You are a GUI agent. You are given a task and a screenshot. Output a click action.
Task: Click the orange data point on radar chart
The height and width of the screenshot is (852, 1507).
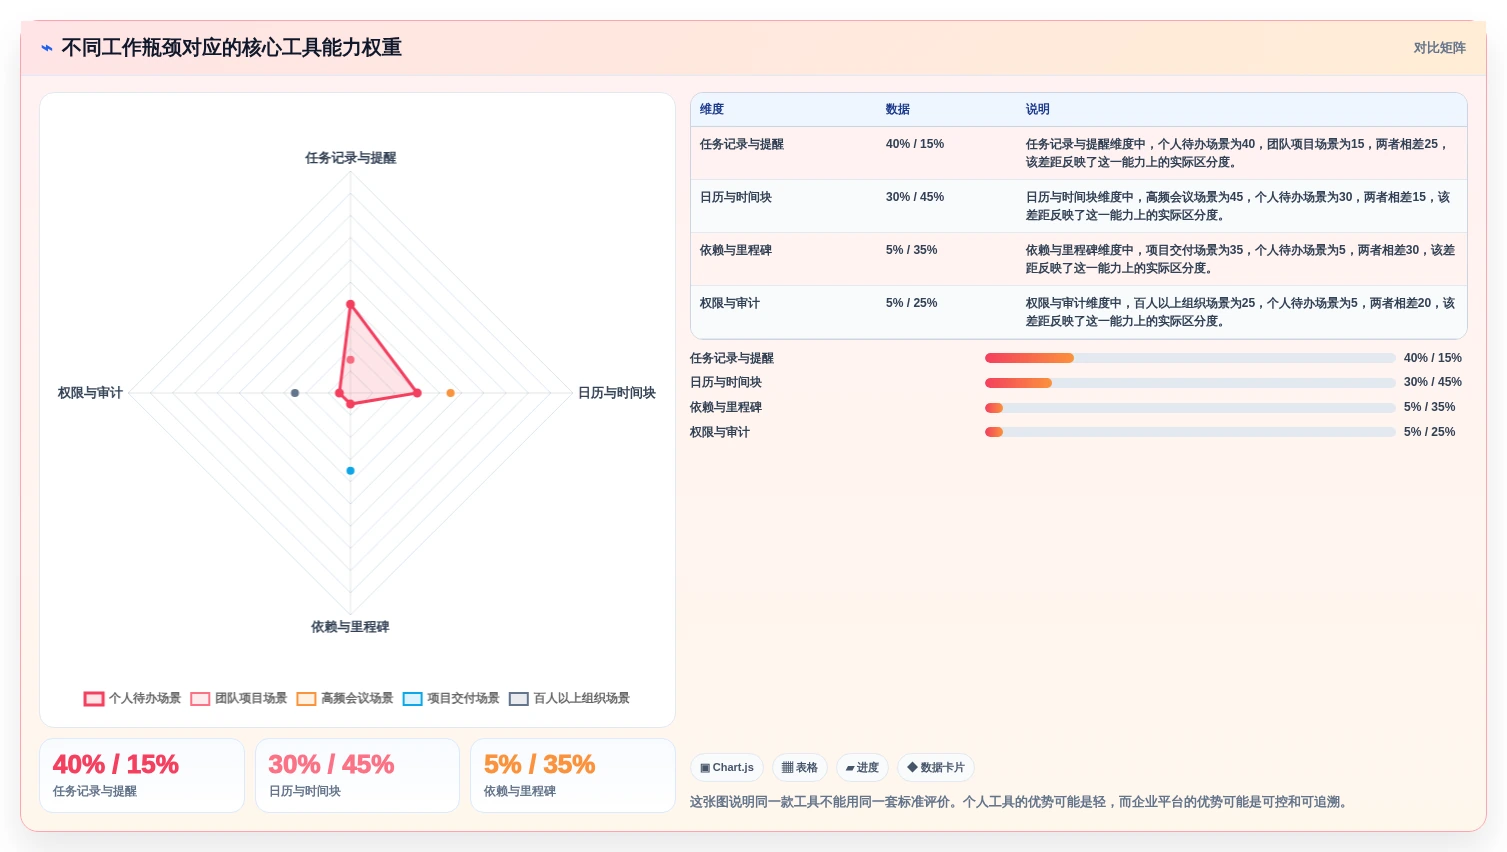tap(451, 393)
